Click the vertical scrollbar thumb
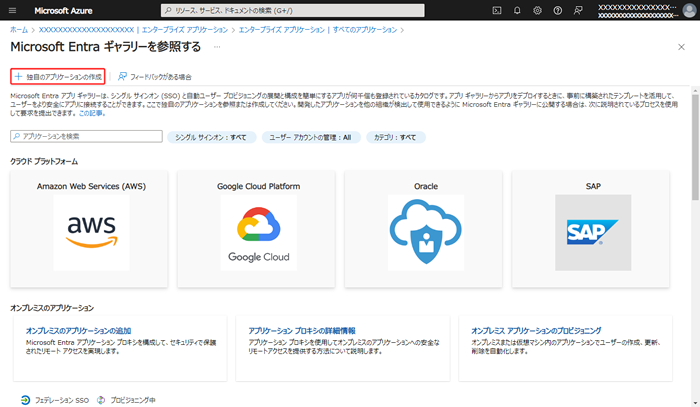Image resolution: width=700 pixels, height=407 pixels. [696, 147]
